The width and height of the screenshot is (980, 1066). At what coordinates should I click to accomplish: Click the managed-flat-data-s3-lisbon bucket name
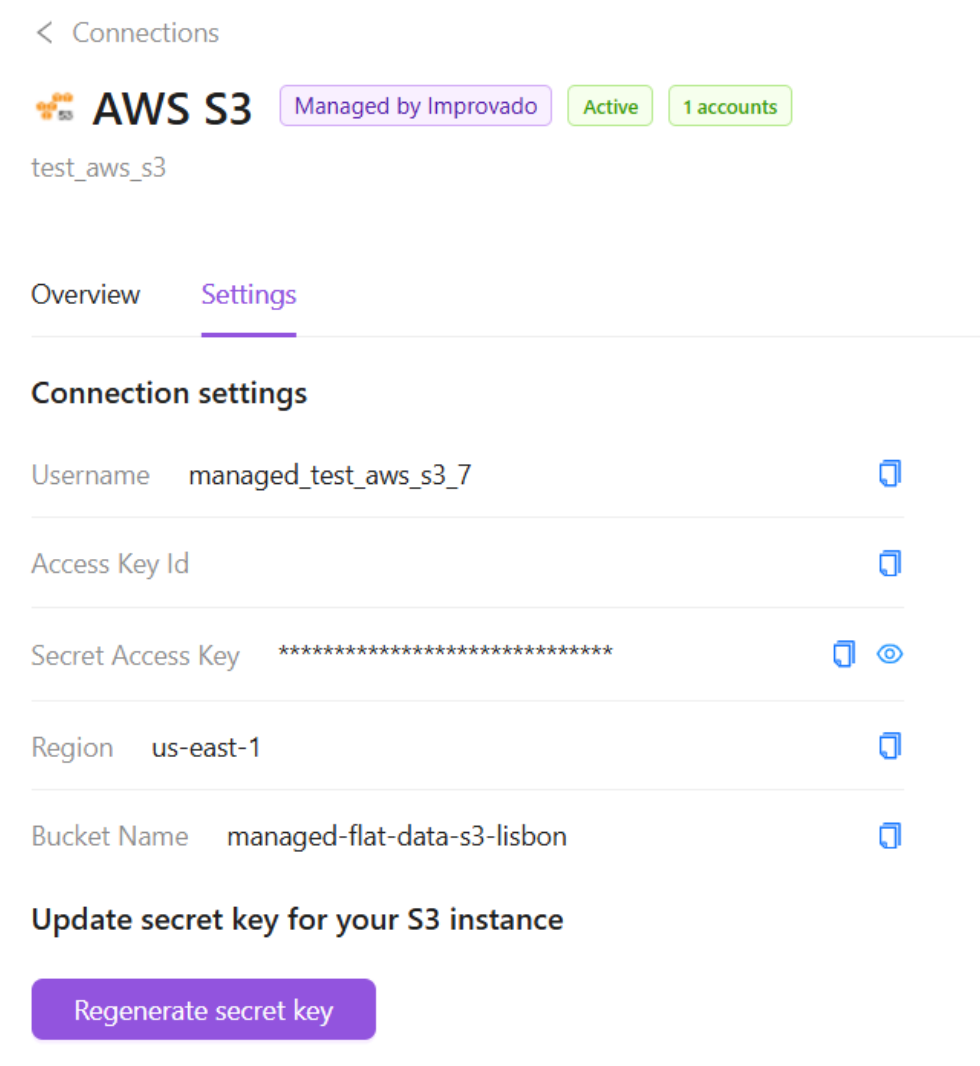[x=397, y=836]
